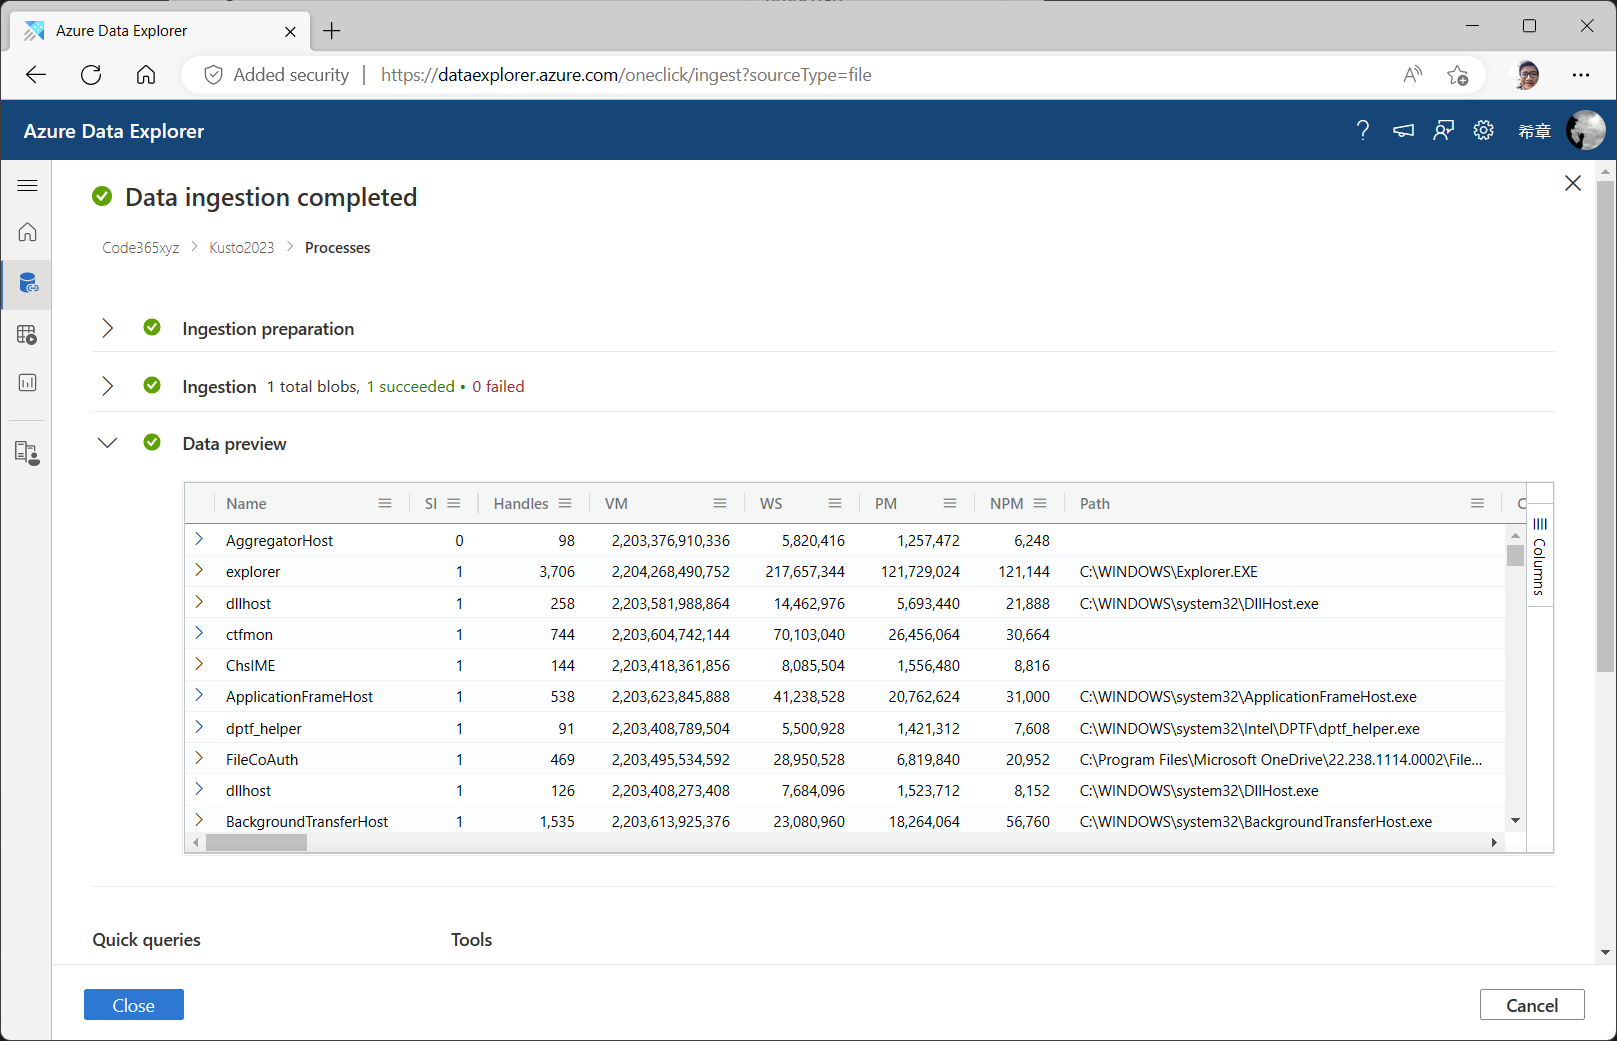1617x1041 pixels.
Task: Expand the Ingestion preparation section
Action: click(x=108, y=328)
